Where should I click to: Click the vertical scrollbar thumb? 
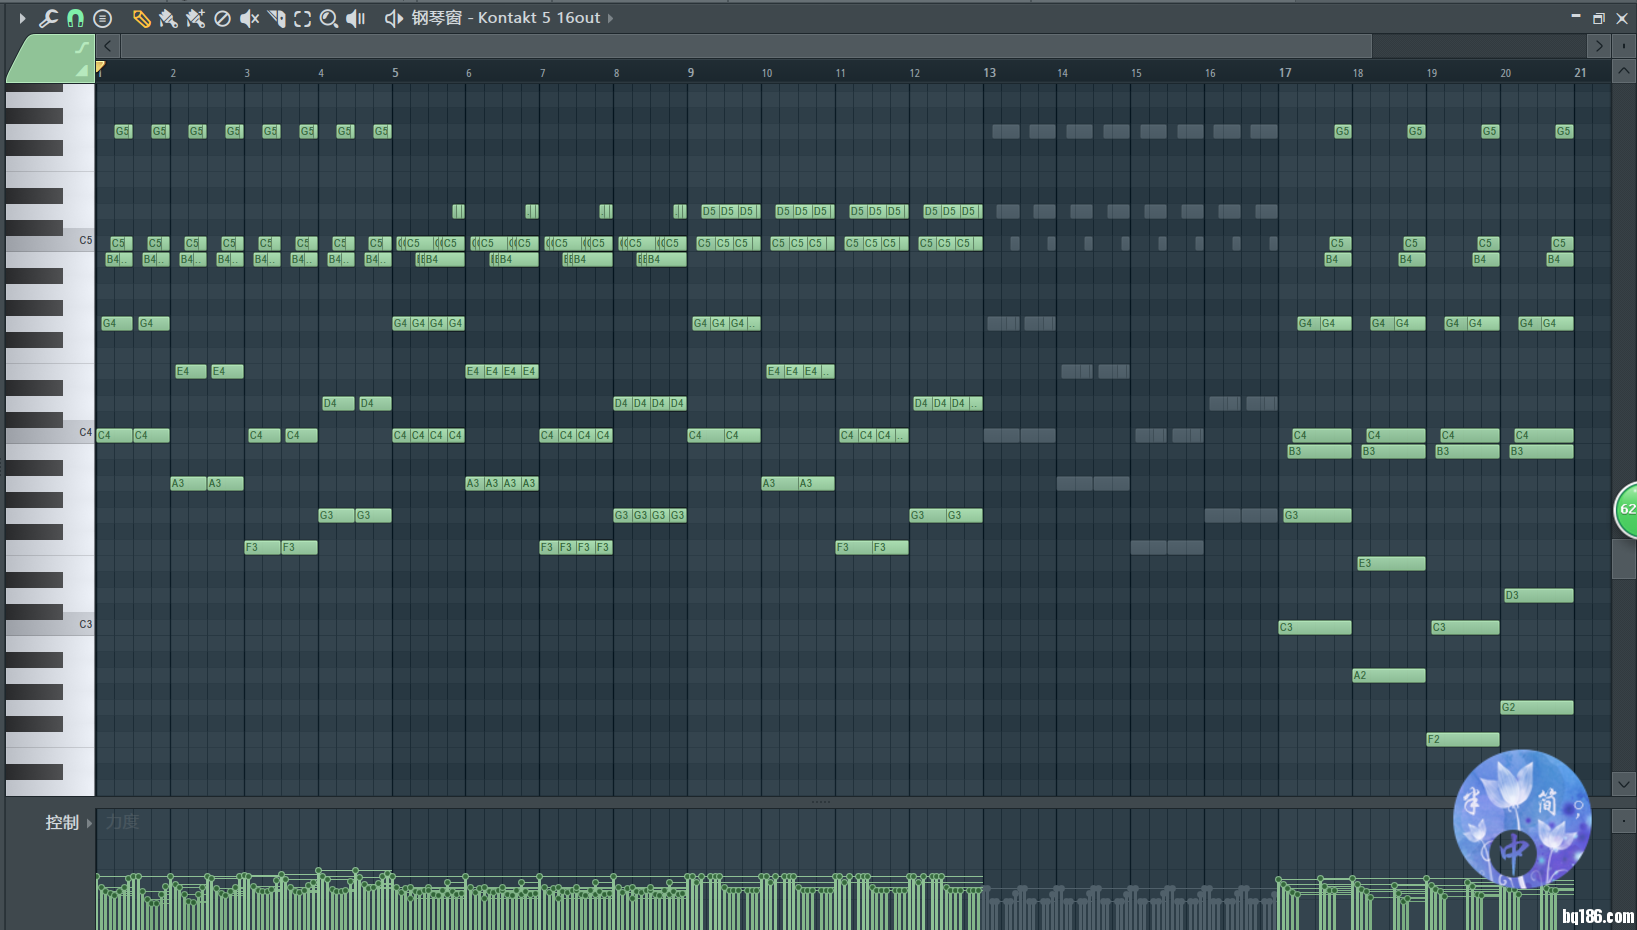pyautogui.click(x=1624, y=558)
